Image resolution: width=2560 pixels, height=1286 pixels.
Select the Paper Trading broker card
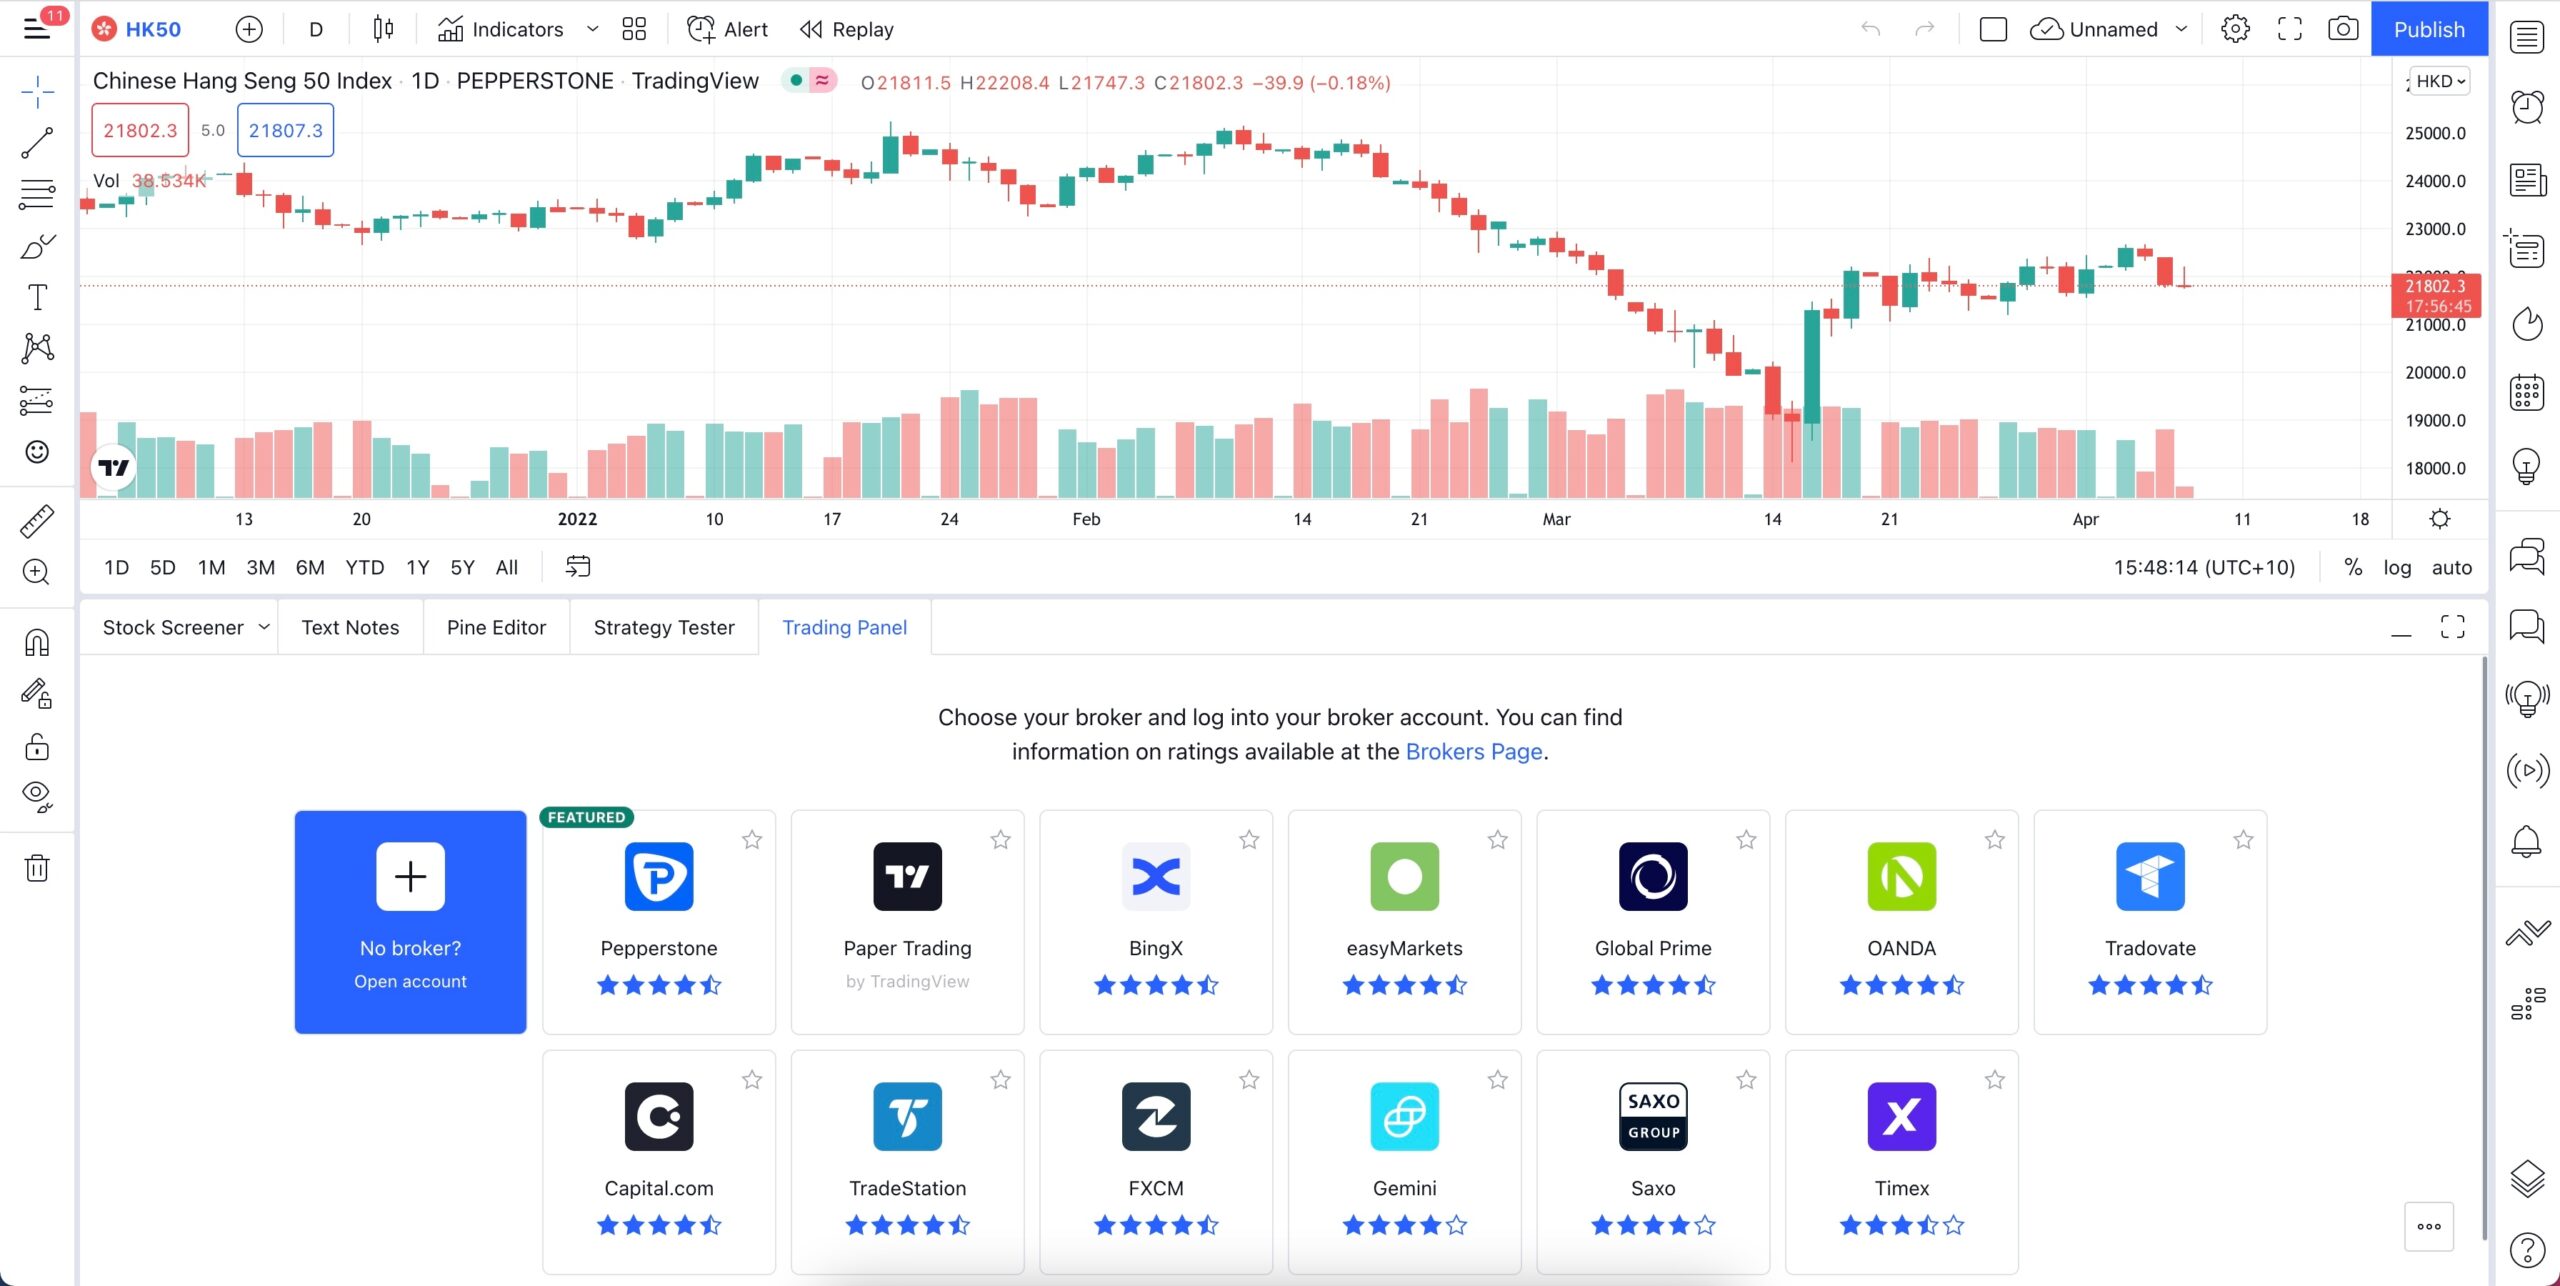point(907,921)
